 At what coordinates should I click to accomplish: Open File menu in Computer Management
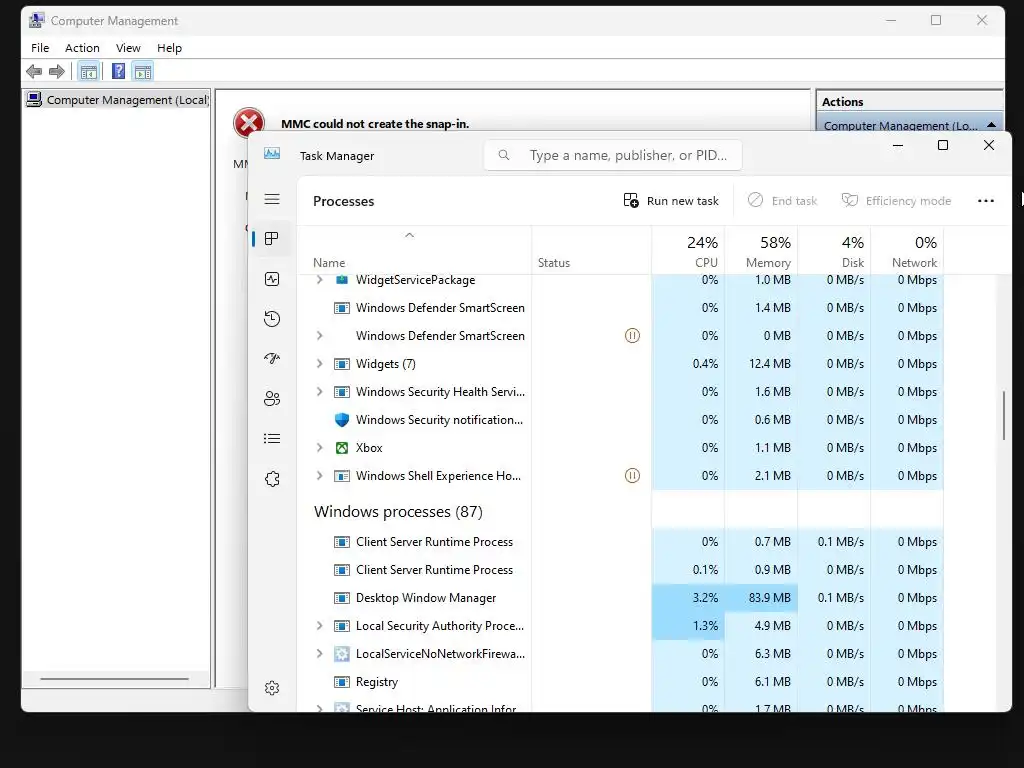40,48
